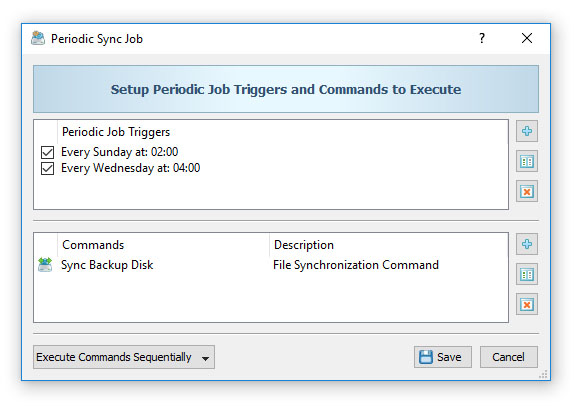Viewport: 574px width, 406px height.
Task: Edit the selected job trigger
Action: pos(527,161)
